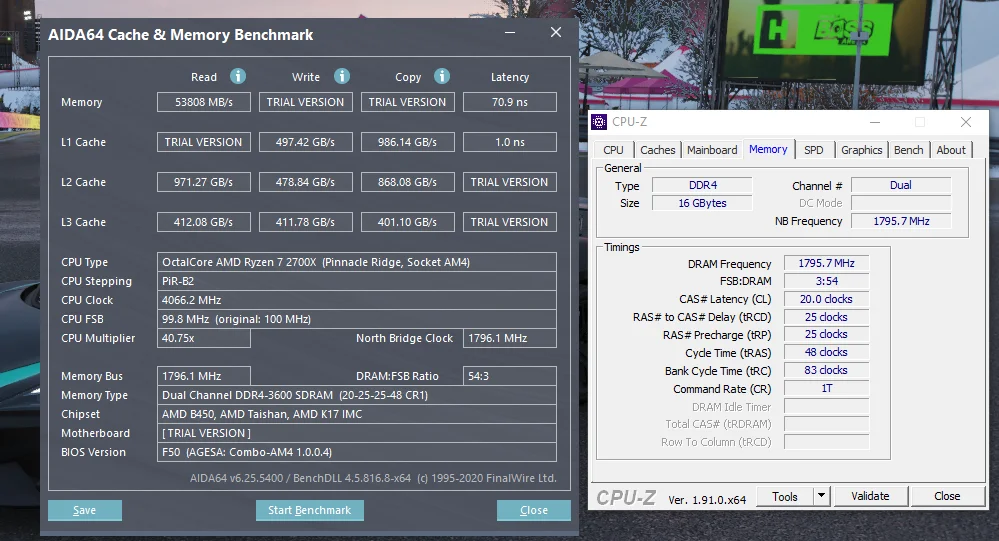Image resolution: width=999 pixels, height=541 pixels.
Task: Click the Command Rate 1T value
Action: click(x=826, y=388)
